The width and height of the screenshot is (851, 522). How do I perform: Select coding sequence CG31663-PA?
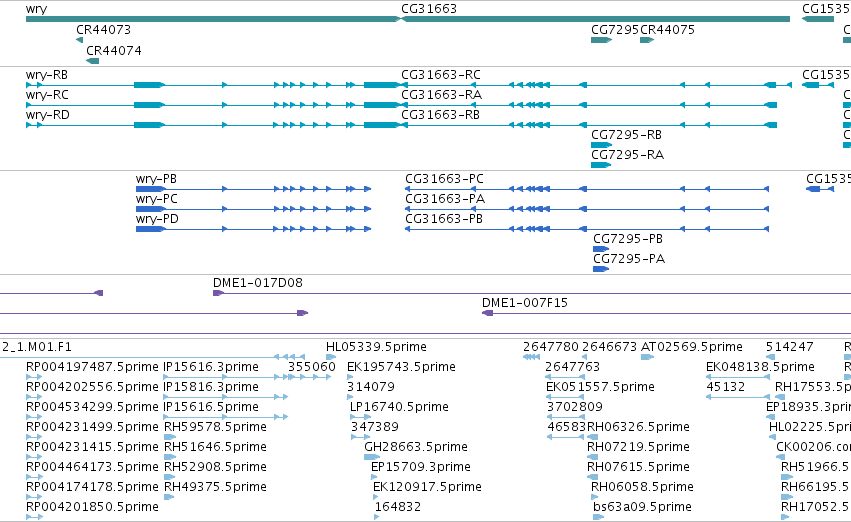pos(444,199)
